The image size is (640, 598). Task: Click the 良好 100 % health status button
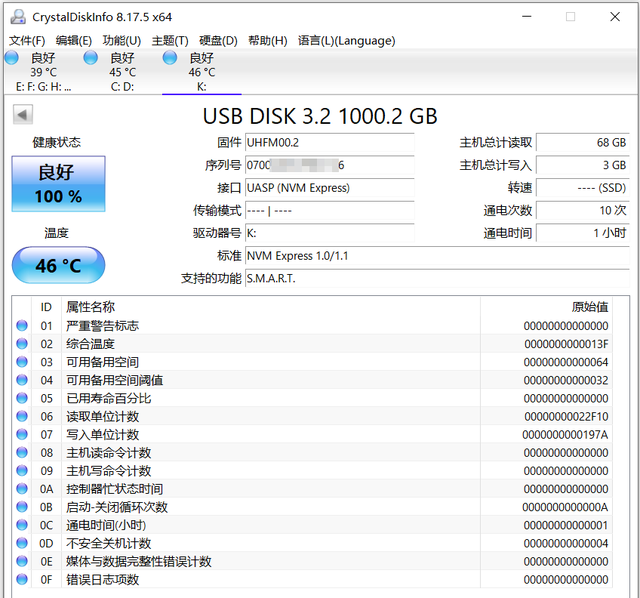point(58,184)
